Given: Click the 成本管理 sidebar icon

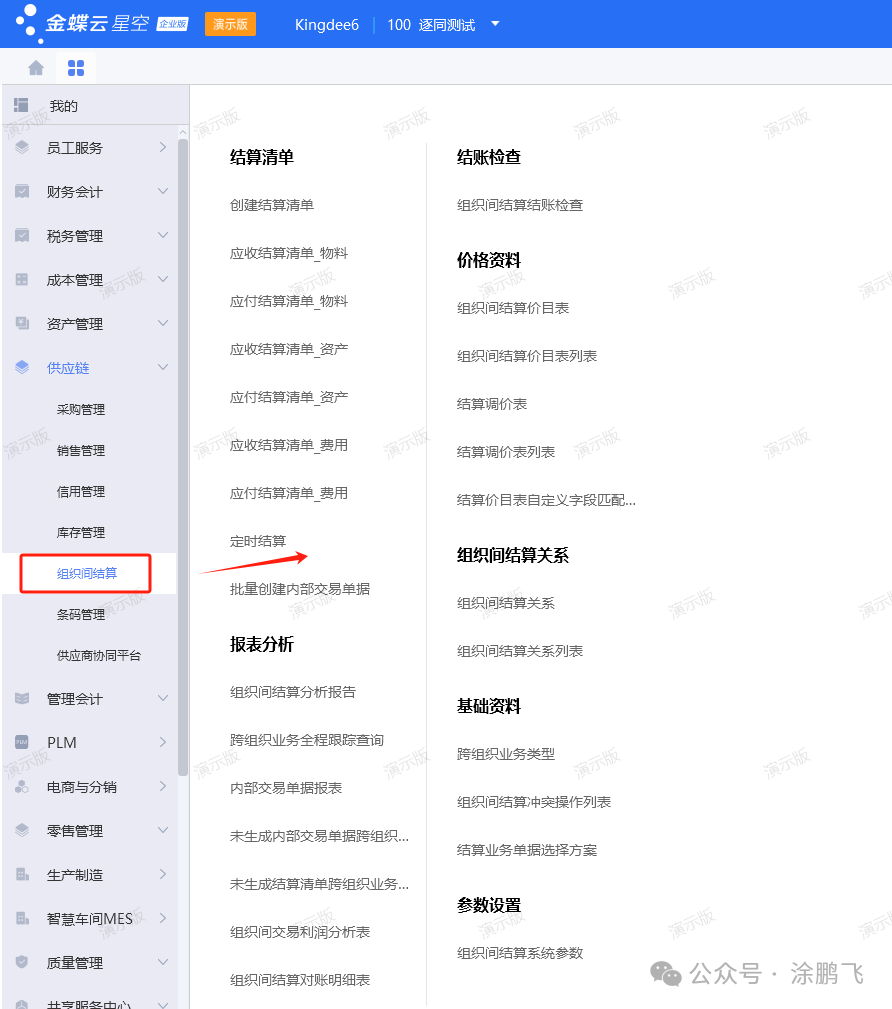Looking at the screenshot, I should (x=22, y=280).
